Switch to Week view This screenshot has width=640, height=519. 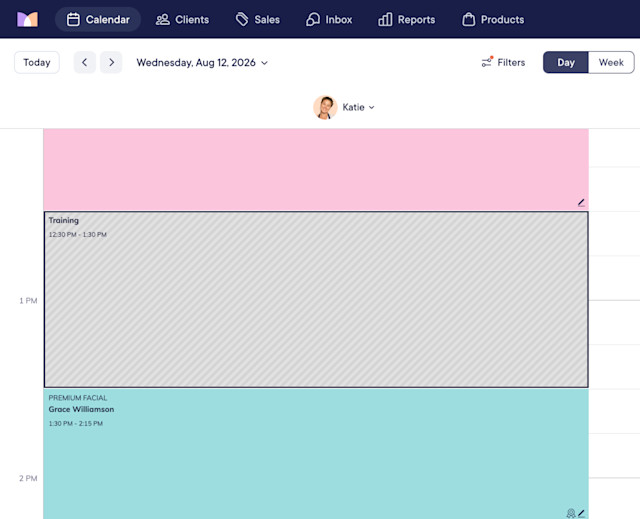[611, 62]
